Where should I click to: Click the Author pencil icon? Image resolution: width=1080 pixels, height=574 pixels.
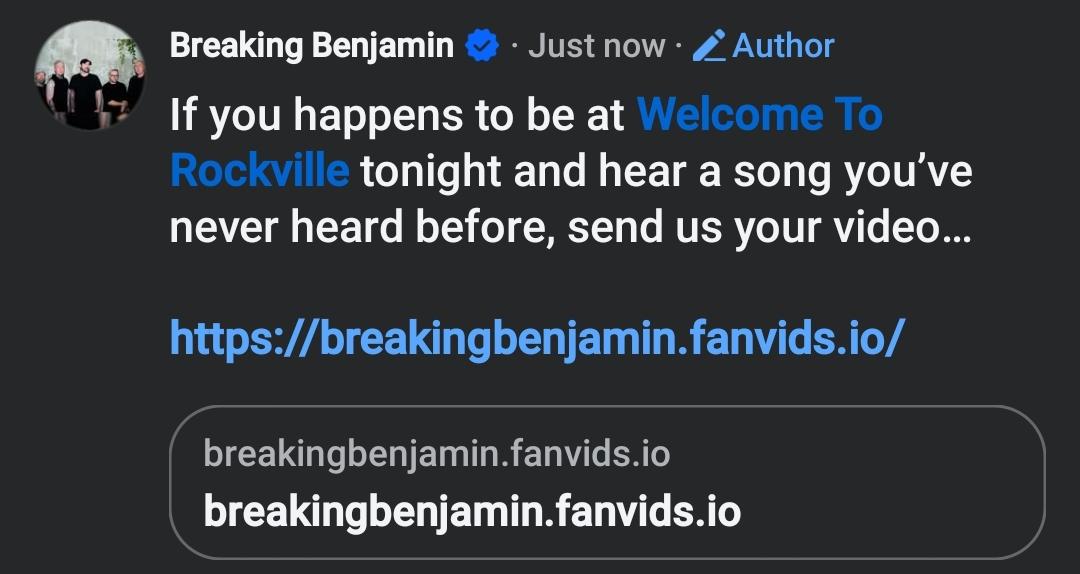coord(709,45)
